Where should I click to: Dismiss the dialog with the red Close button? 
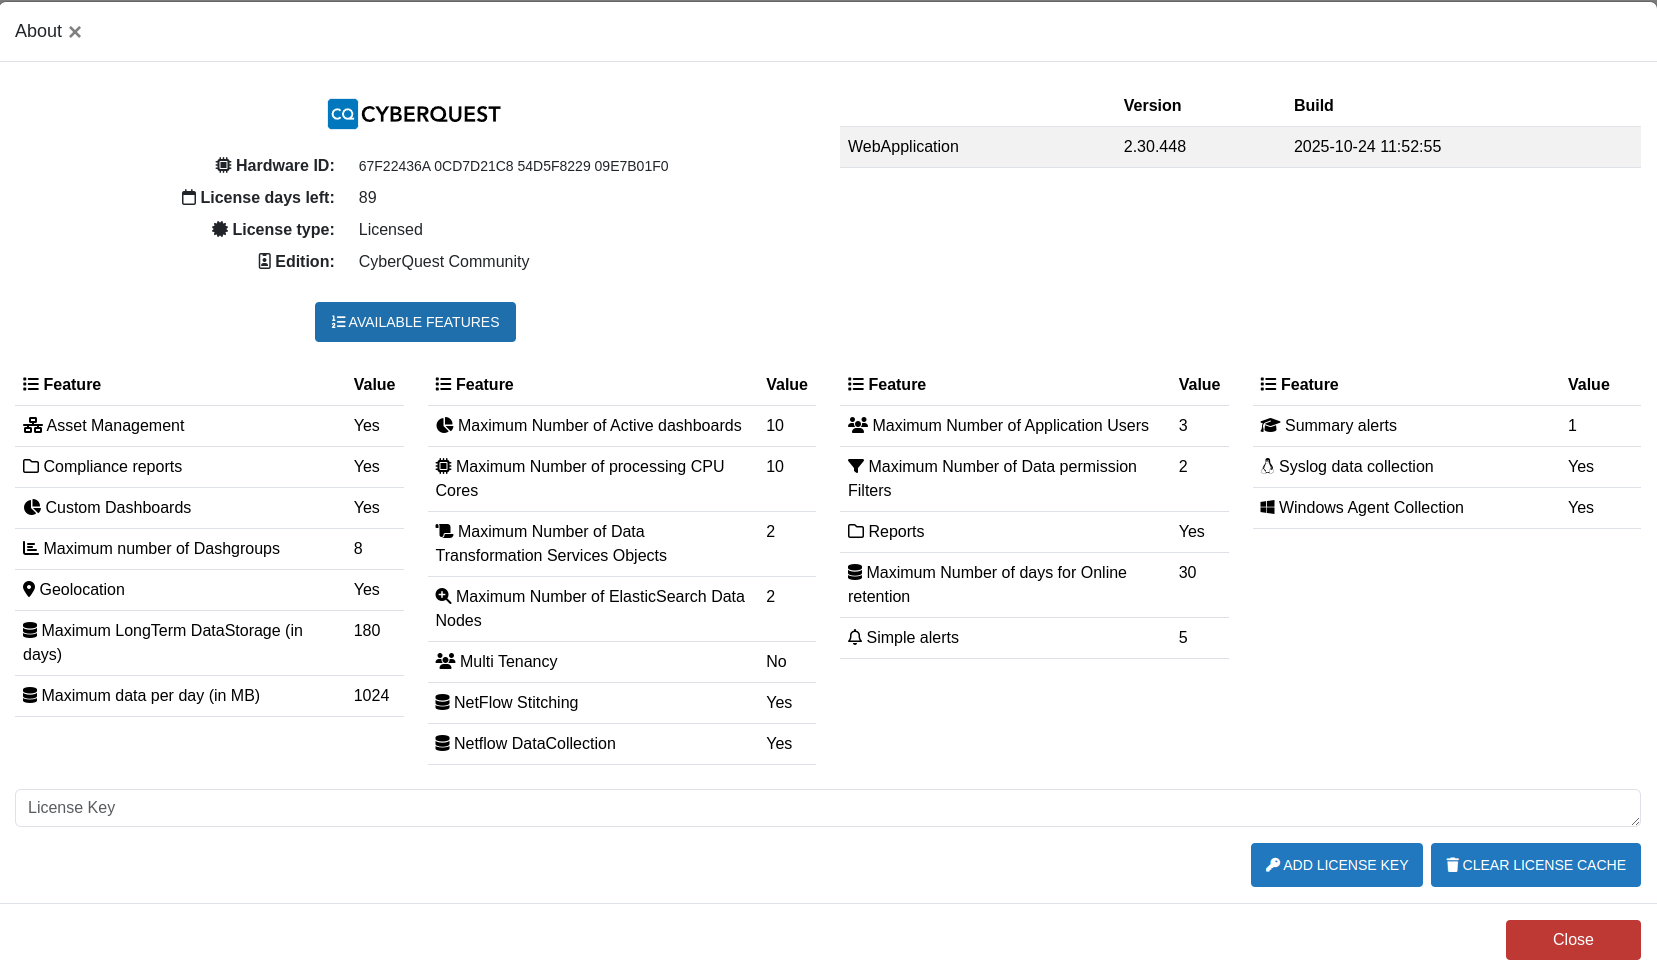tap(1572, 939)
